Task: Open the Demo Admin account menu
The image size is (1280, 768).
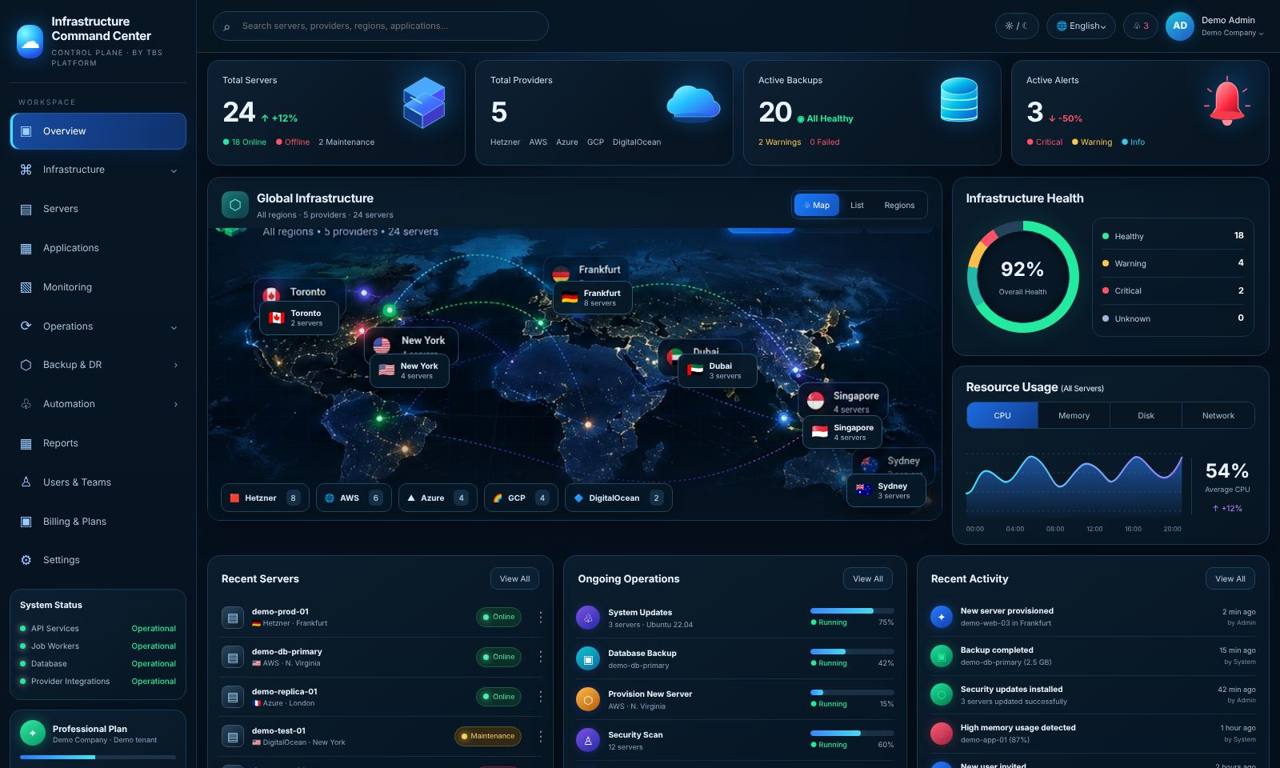Action: tap(1217, 26)
